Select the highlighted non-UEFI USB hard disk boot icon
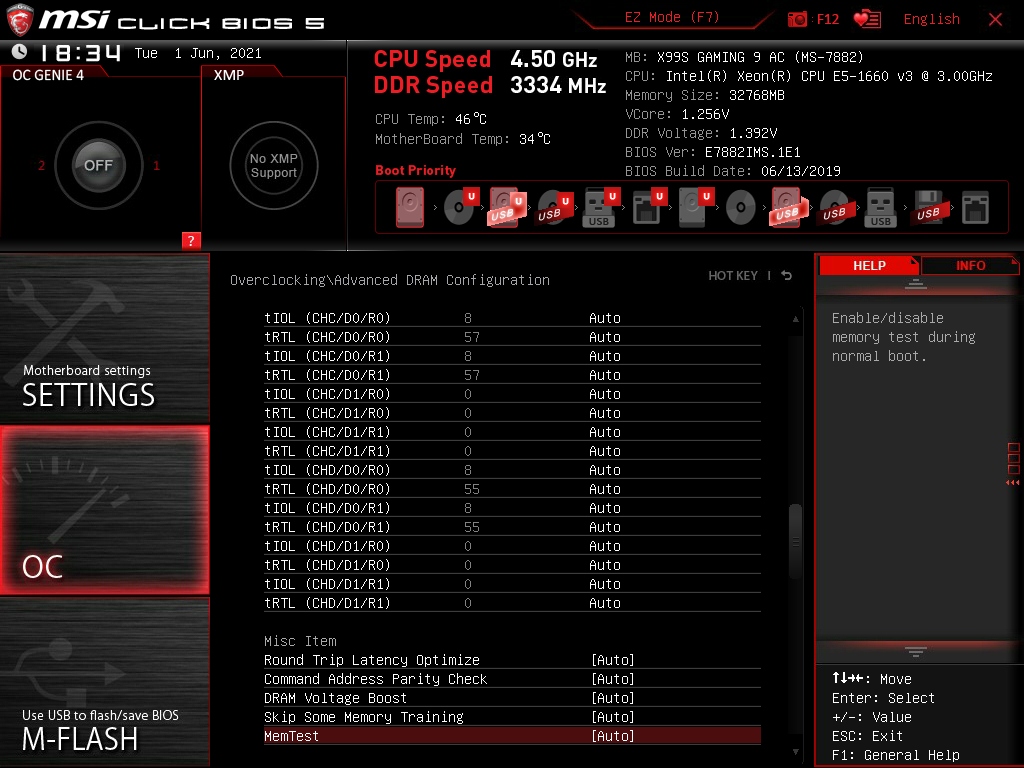Image resolution: width=1024 pixels, height=768 pixels. point(788,208)
